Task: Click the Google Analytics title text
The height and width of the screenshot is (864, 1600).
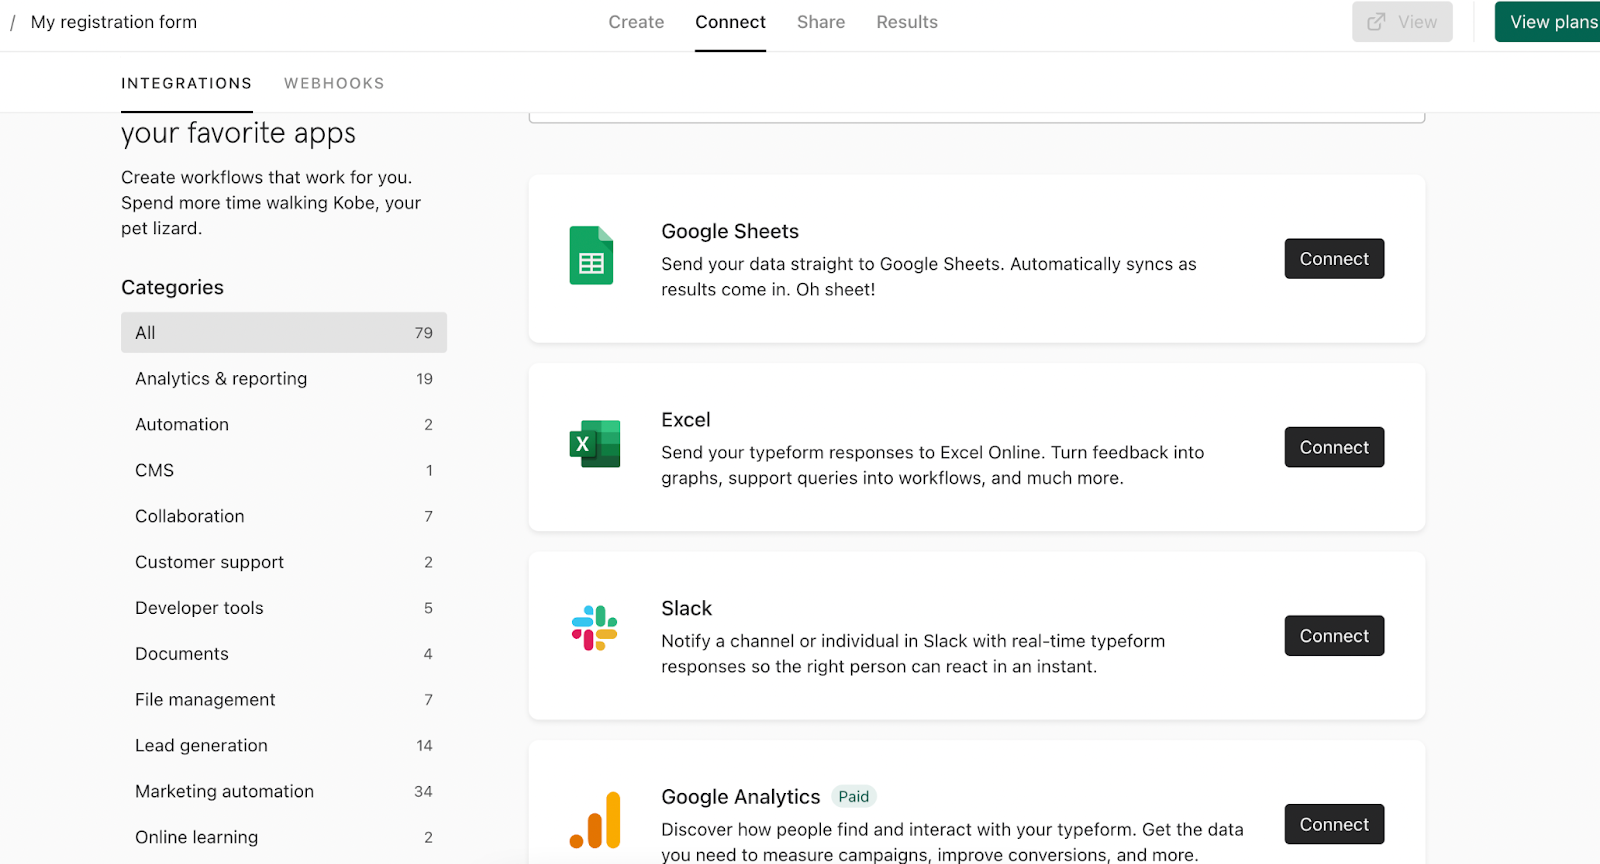Action: 741,797
